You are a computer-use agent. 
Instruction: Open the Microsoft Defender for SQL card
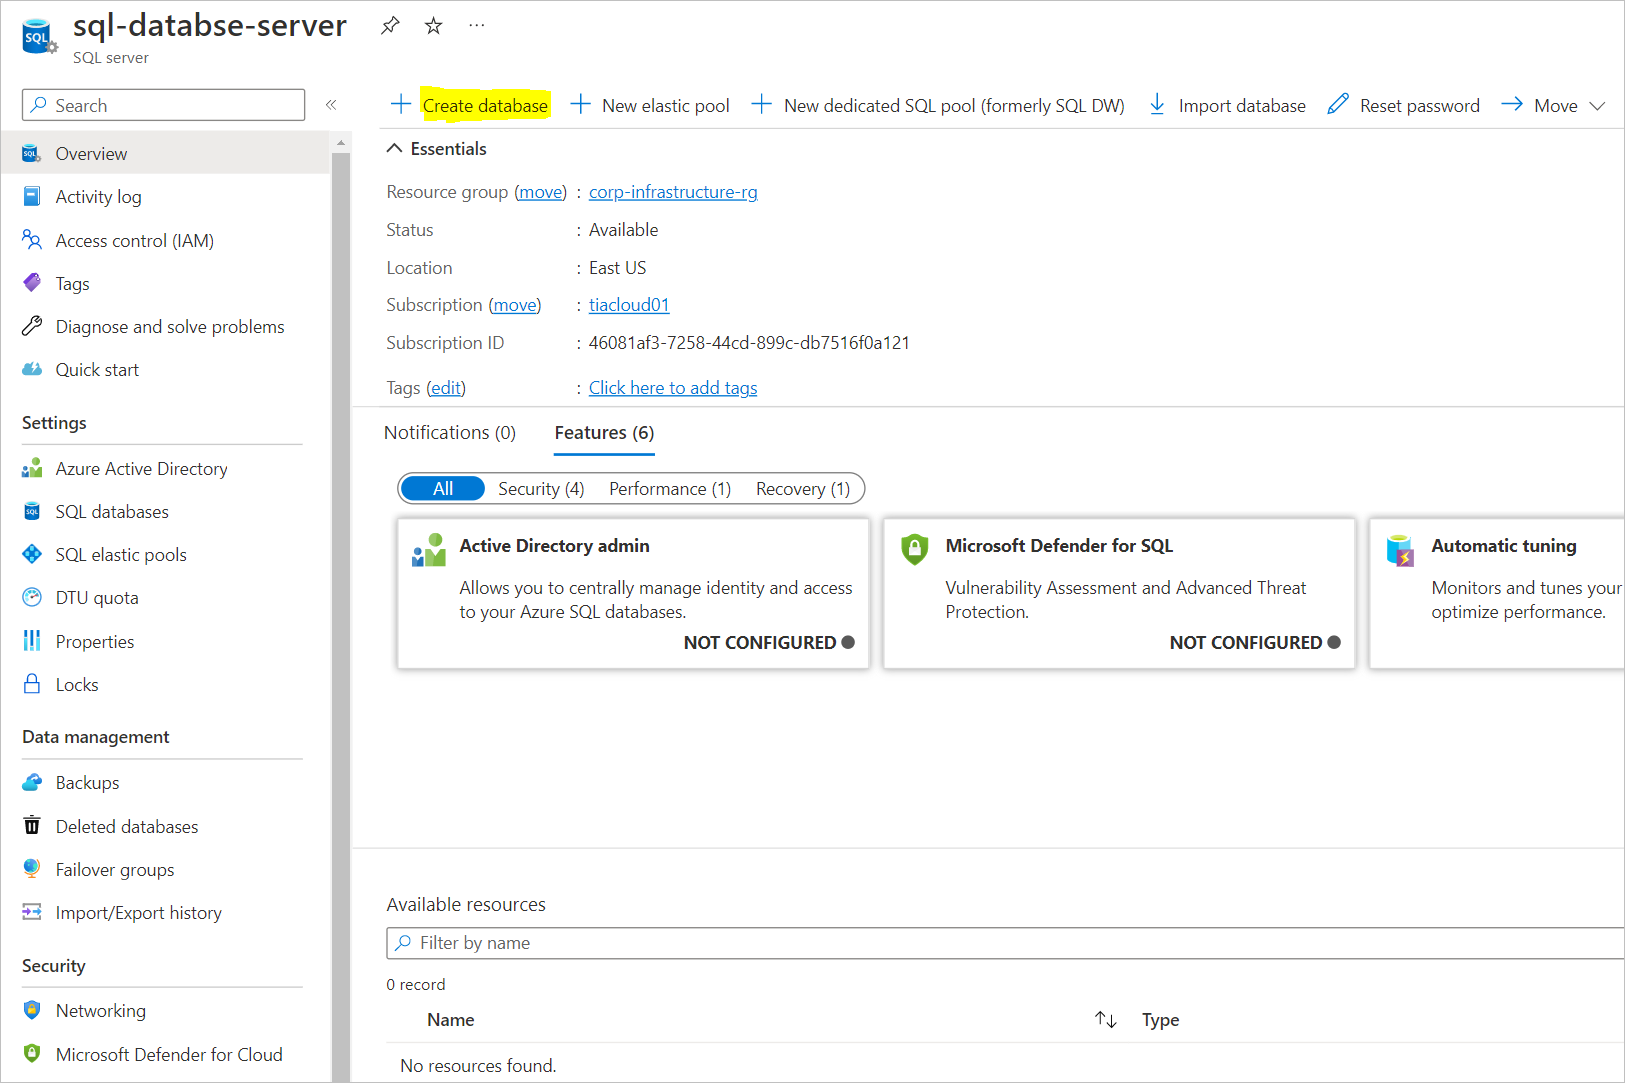[1119, 593]
